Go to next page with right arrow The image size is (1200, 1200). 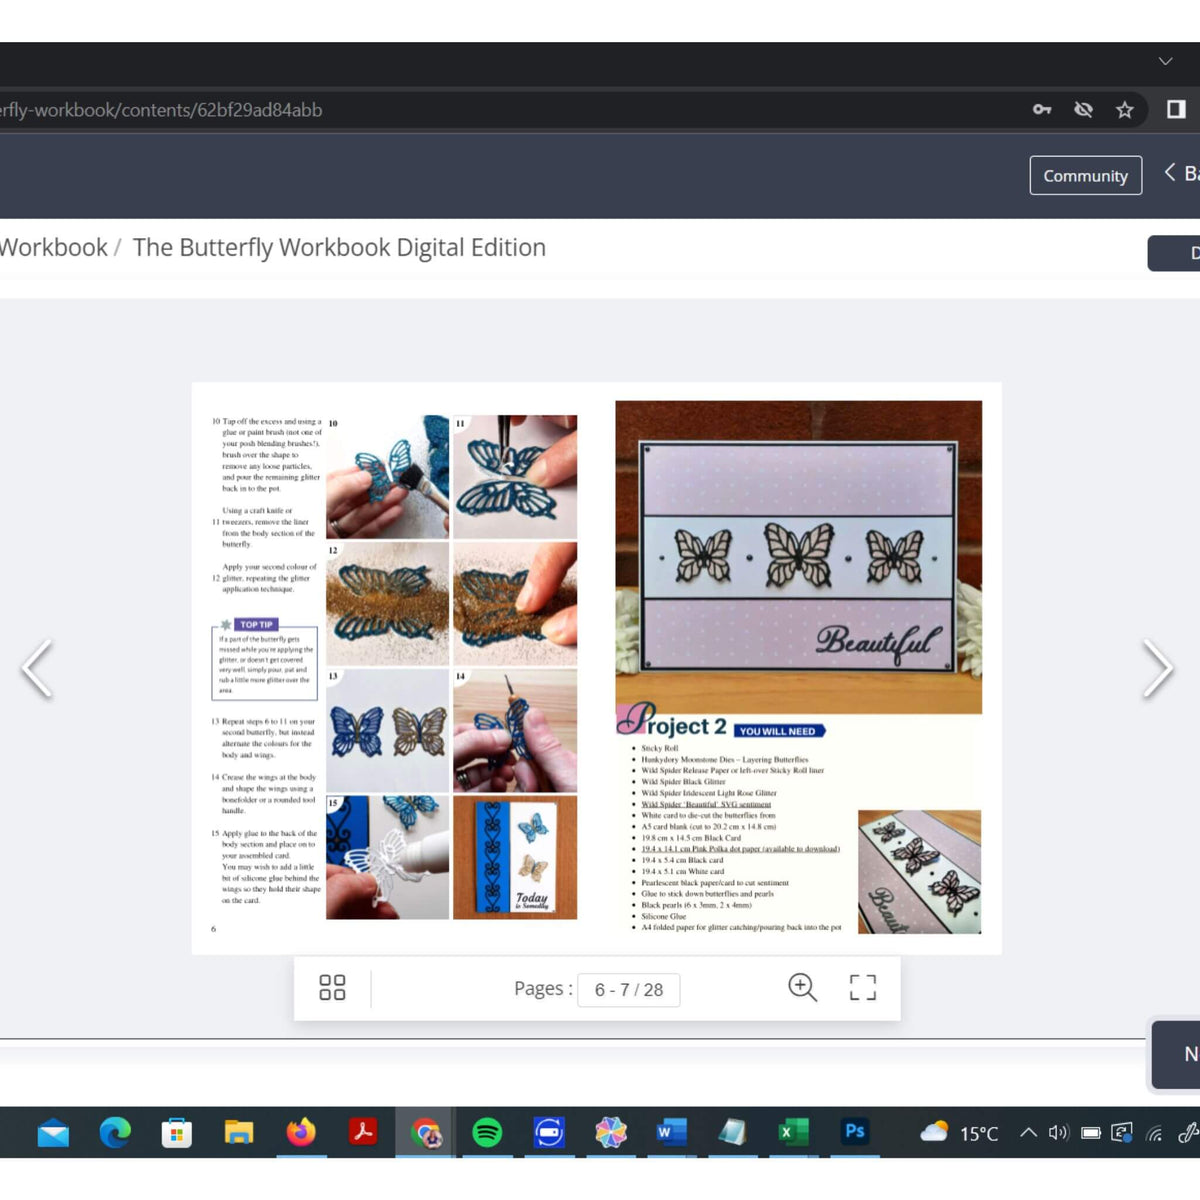1158,668
